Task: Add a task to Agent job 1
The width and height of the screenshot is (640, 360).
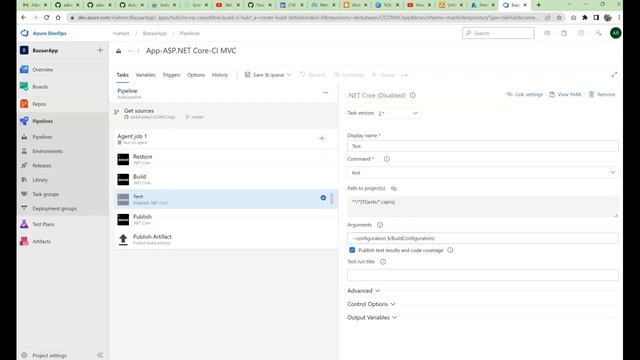Action: (x=322, y=138)
